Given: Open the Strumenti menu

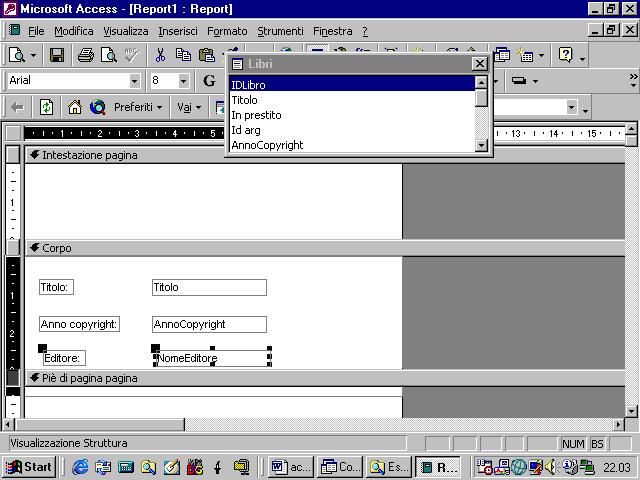Looking at the screenshot, I should [x=280, y=31].
